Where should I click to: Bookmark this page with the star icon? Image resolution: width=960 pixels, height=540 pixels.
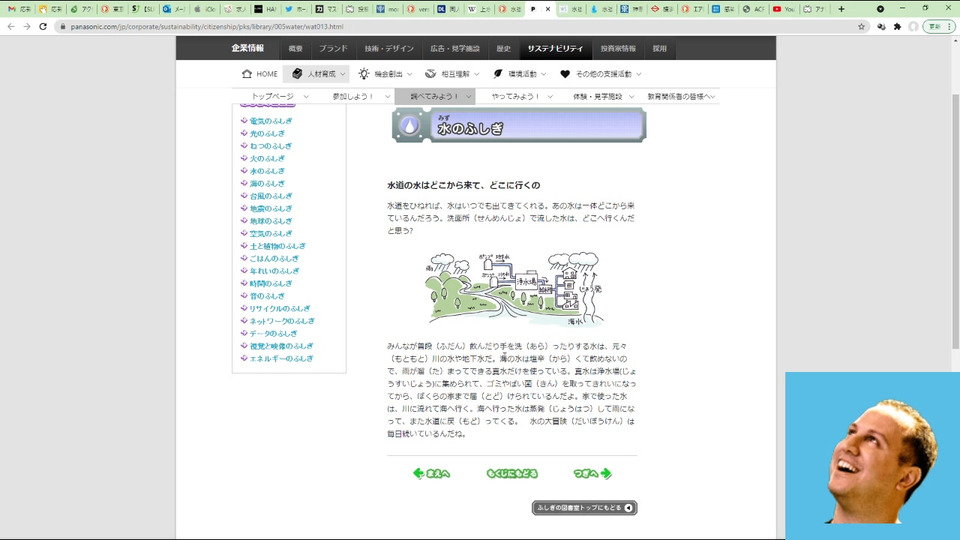tap(861, 26)
